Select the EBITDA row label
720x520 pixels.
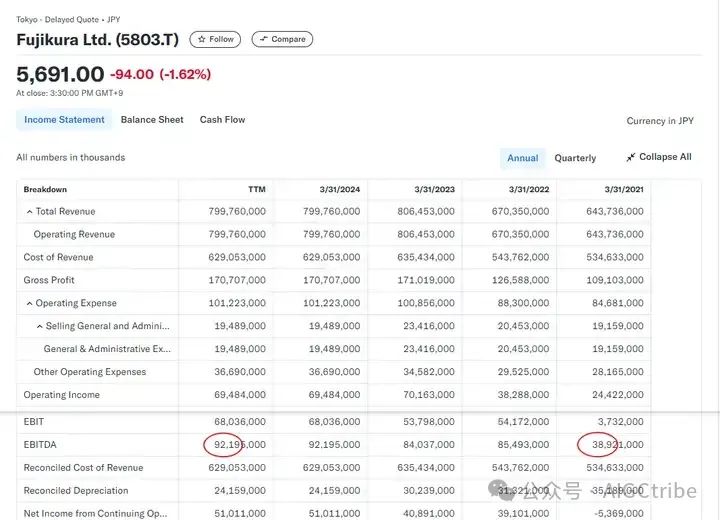point(40,445)
